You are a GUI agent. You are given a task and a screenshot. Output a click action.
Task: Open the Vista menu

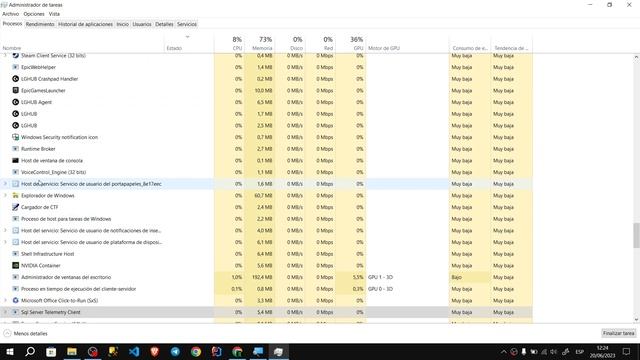pos(54,14)
